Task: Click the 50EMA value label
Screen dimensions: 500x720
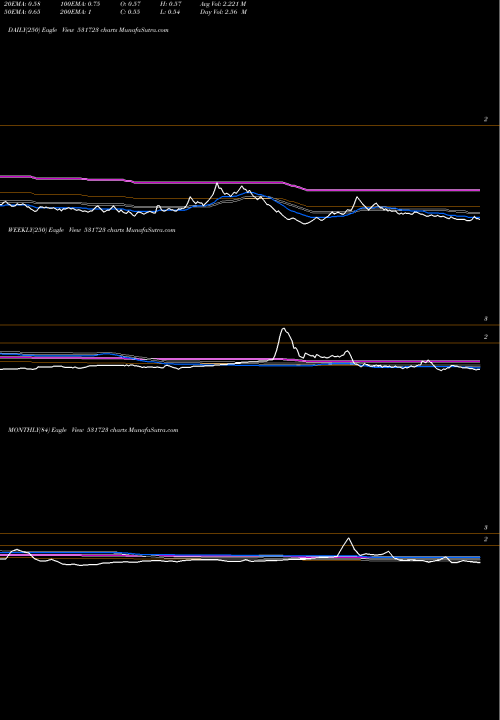Action: 22,12
